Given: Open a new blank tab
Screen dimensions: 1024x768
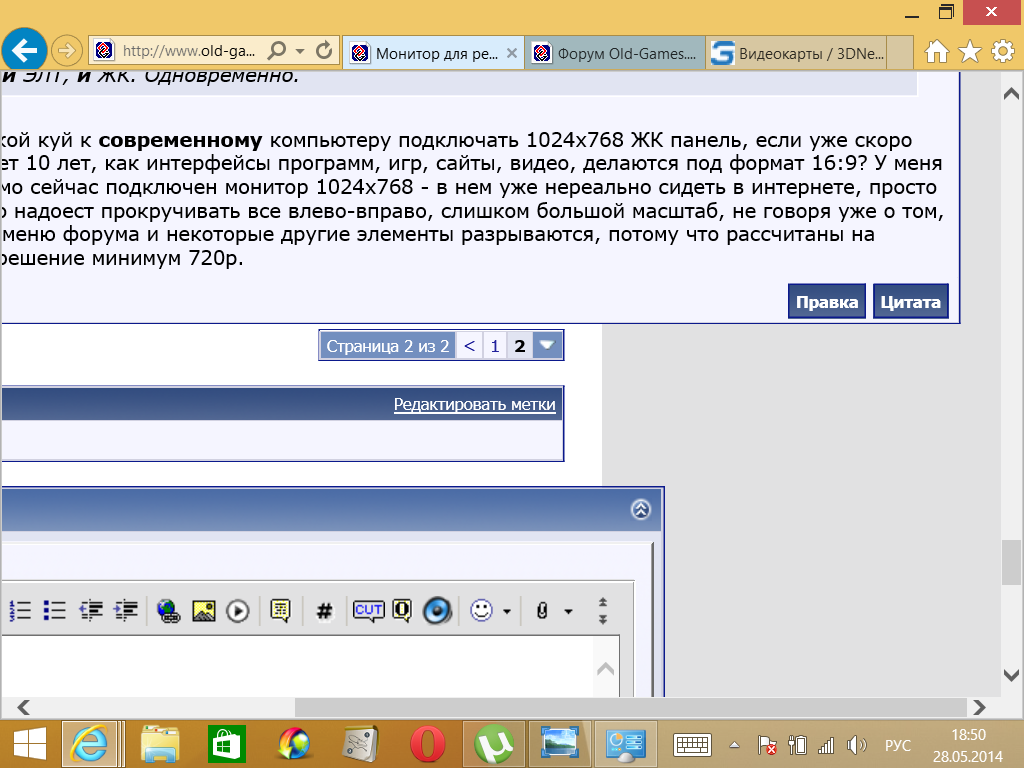Looking at the screenshot, I should pyautogui.click(x=901, y=53).
